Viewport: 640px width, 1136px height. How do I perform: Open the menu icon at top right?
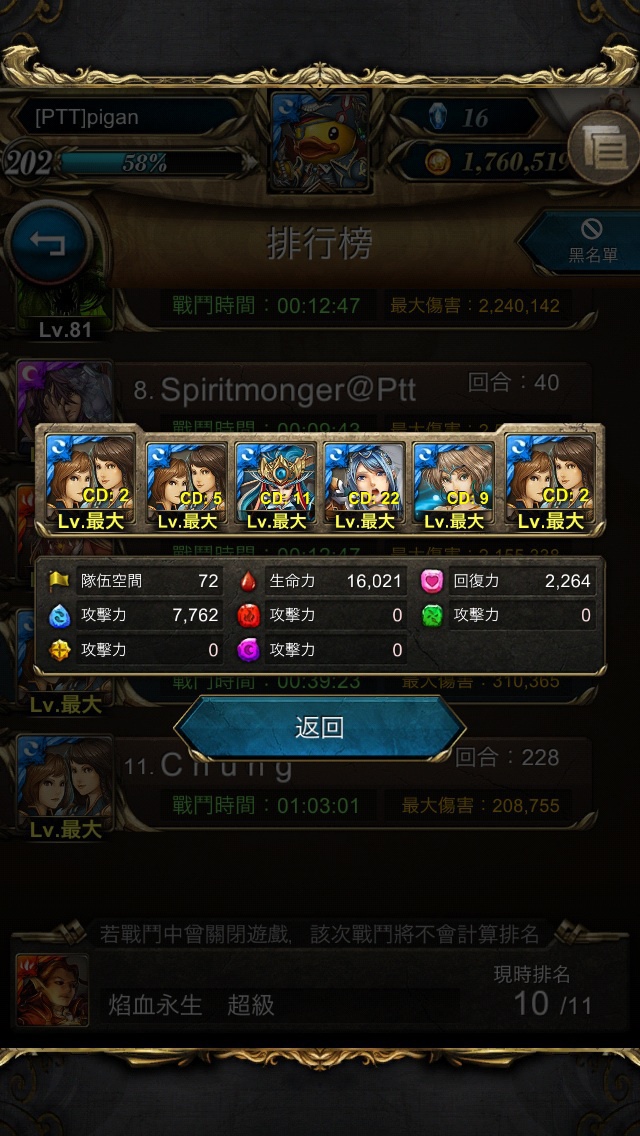tap(604, 149)
